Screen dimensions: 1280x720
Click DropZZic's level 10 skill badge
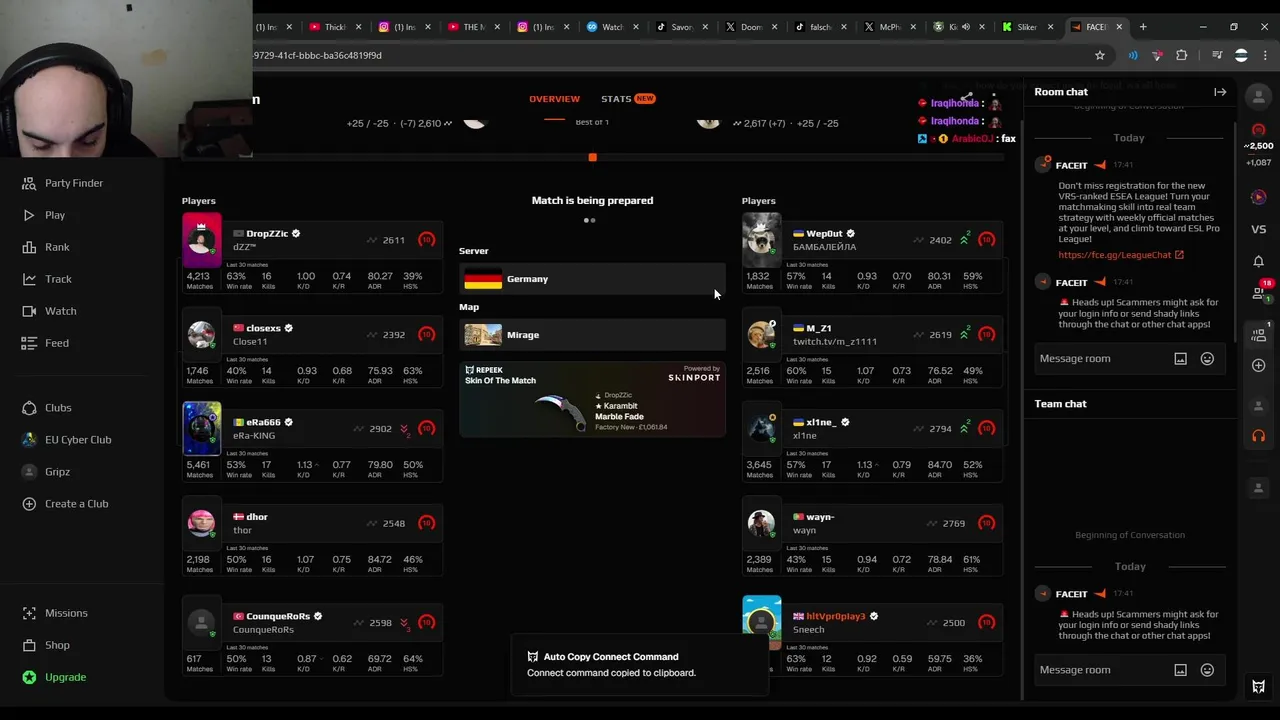[x=427, y=240]
